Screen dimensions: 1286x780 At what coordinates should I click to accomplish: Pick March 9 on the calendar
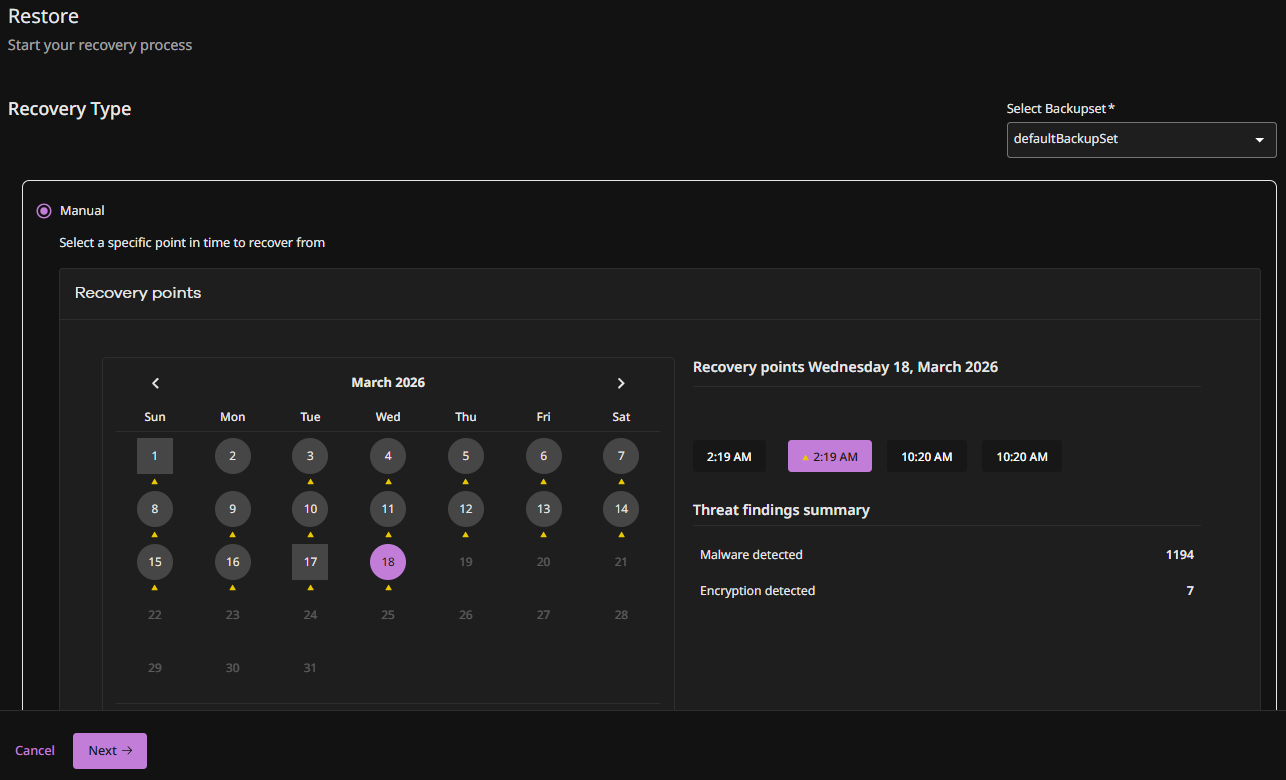tap(233, 509)
